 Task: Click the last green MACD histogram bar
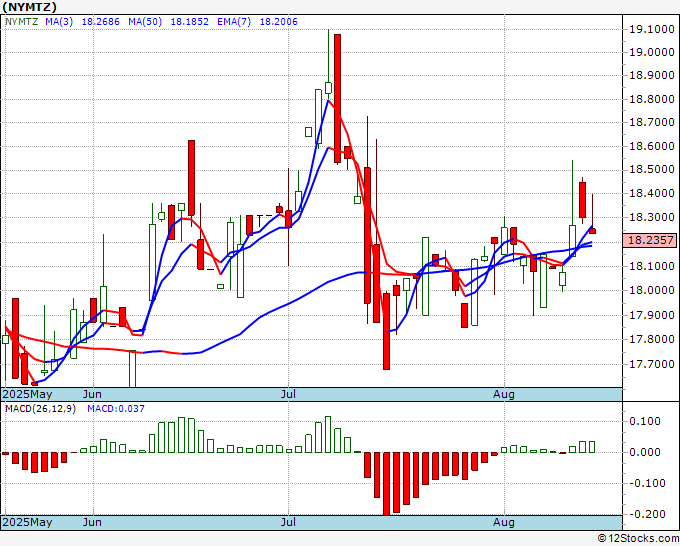coord(592,447)
